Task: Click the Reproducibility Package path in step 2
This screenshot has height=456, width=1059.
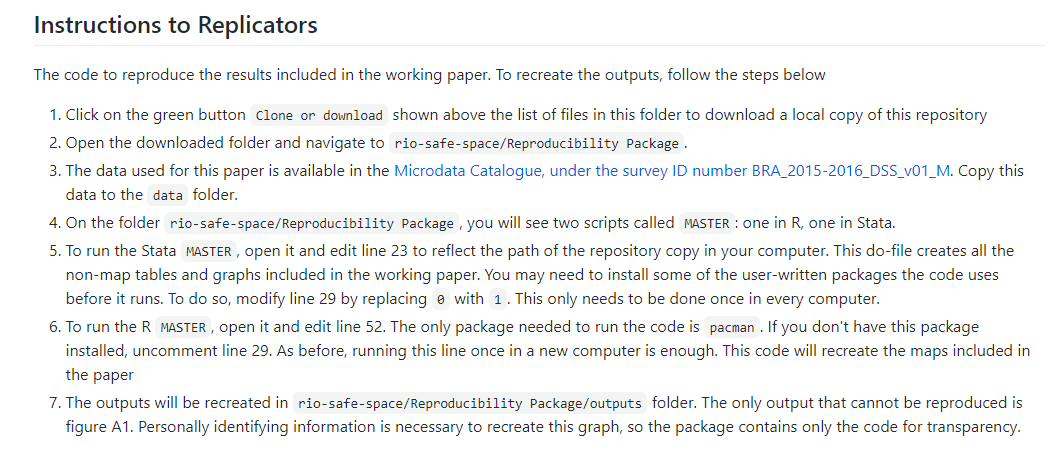Action: (537, 143)
